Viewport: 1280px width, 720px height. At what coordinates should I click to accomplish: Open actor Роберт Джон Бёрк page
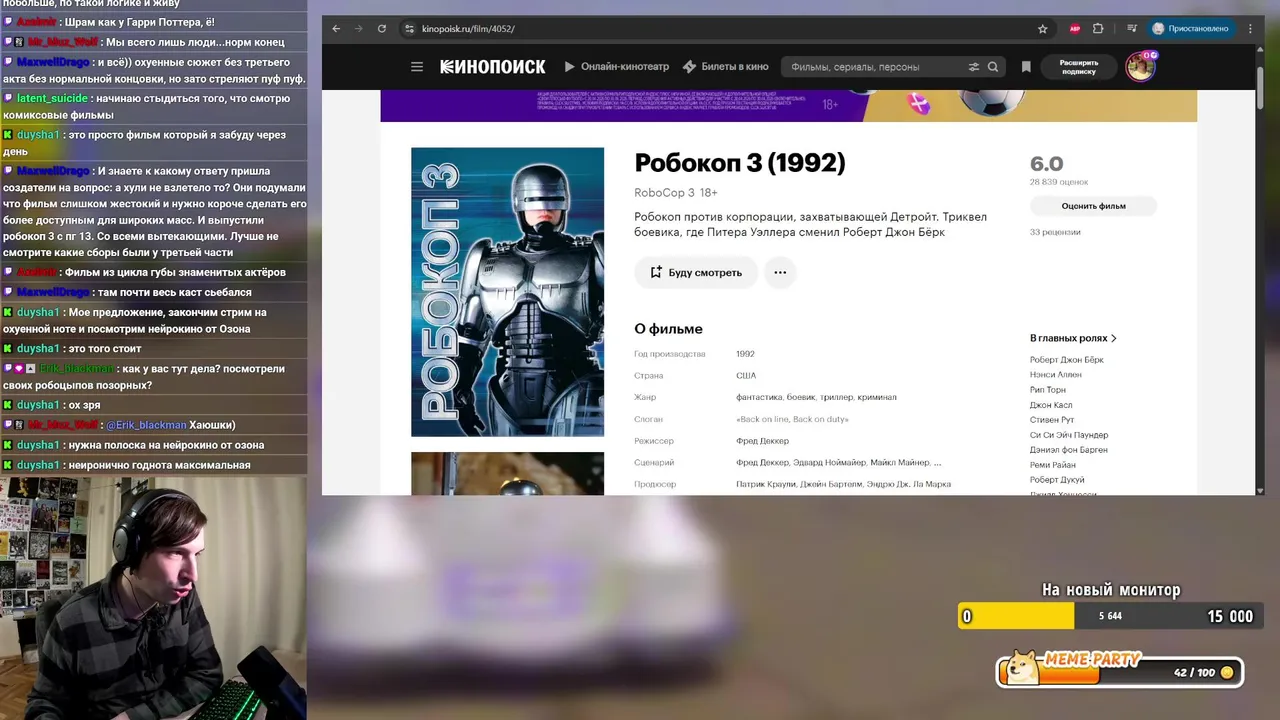[x=1067, y=360]
